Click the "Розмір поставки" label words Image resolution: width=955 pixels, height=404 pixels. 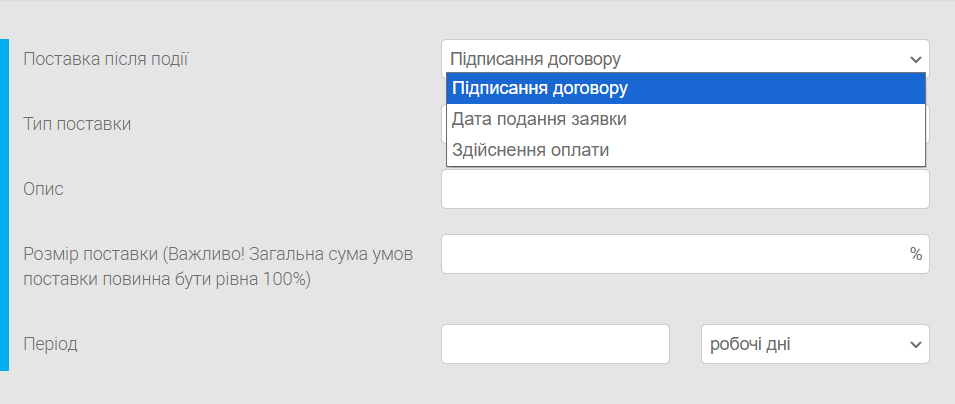[x=90, y=253]
